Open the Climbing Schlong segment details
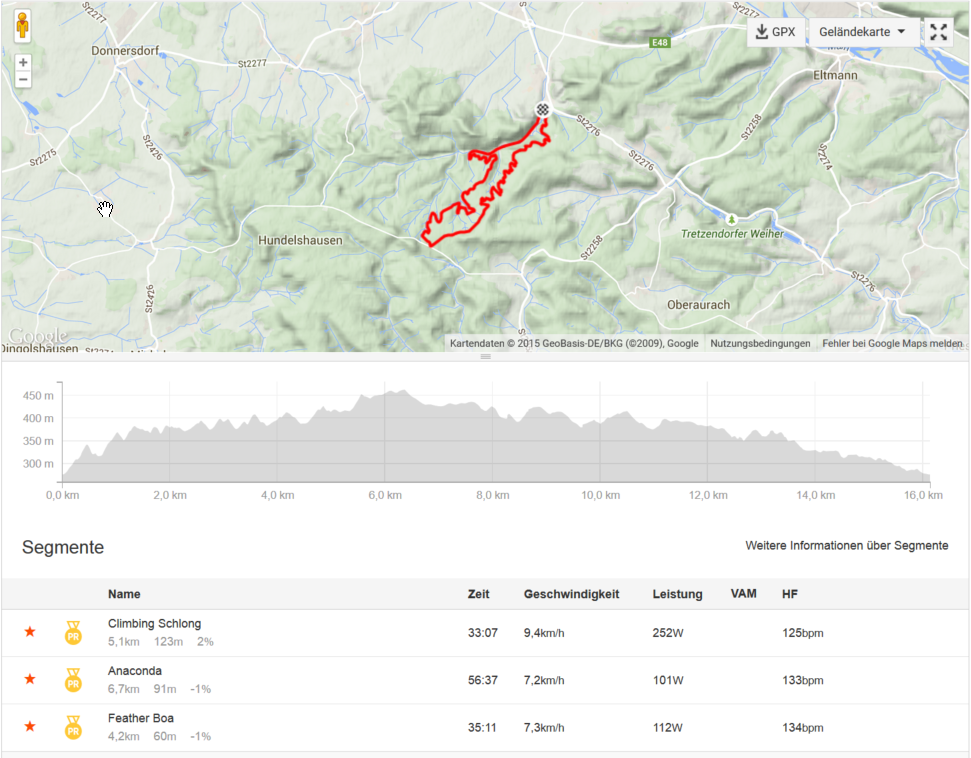The width and height of the screenshot is (971, 758). point(154,624)
